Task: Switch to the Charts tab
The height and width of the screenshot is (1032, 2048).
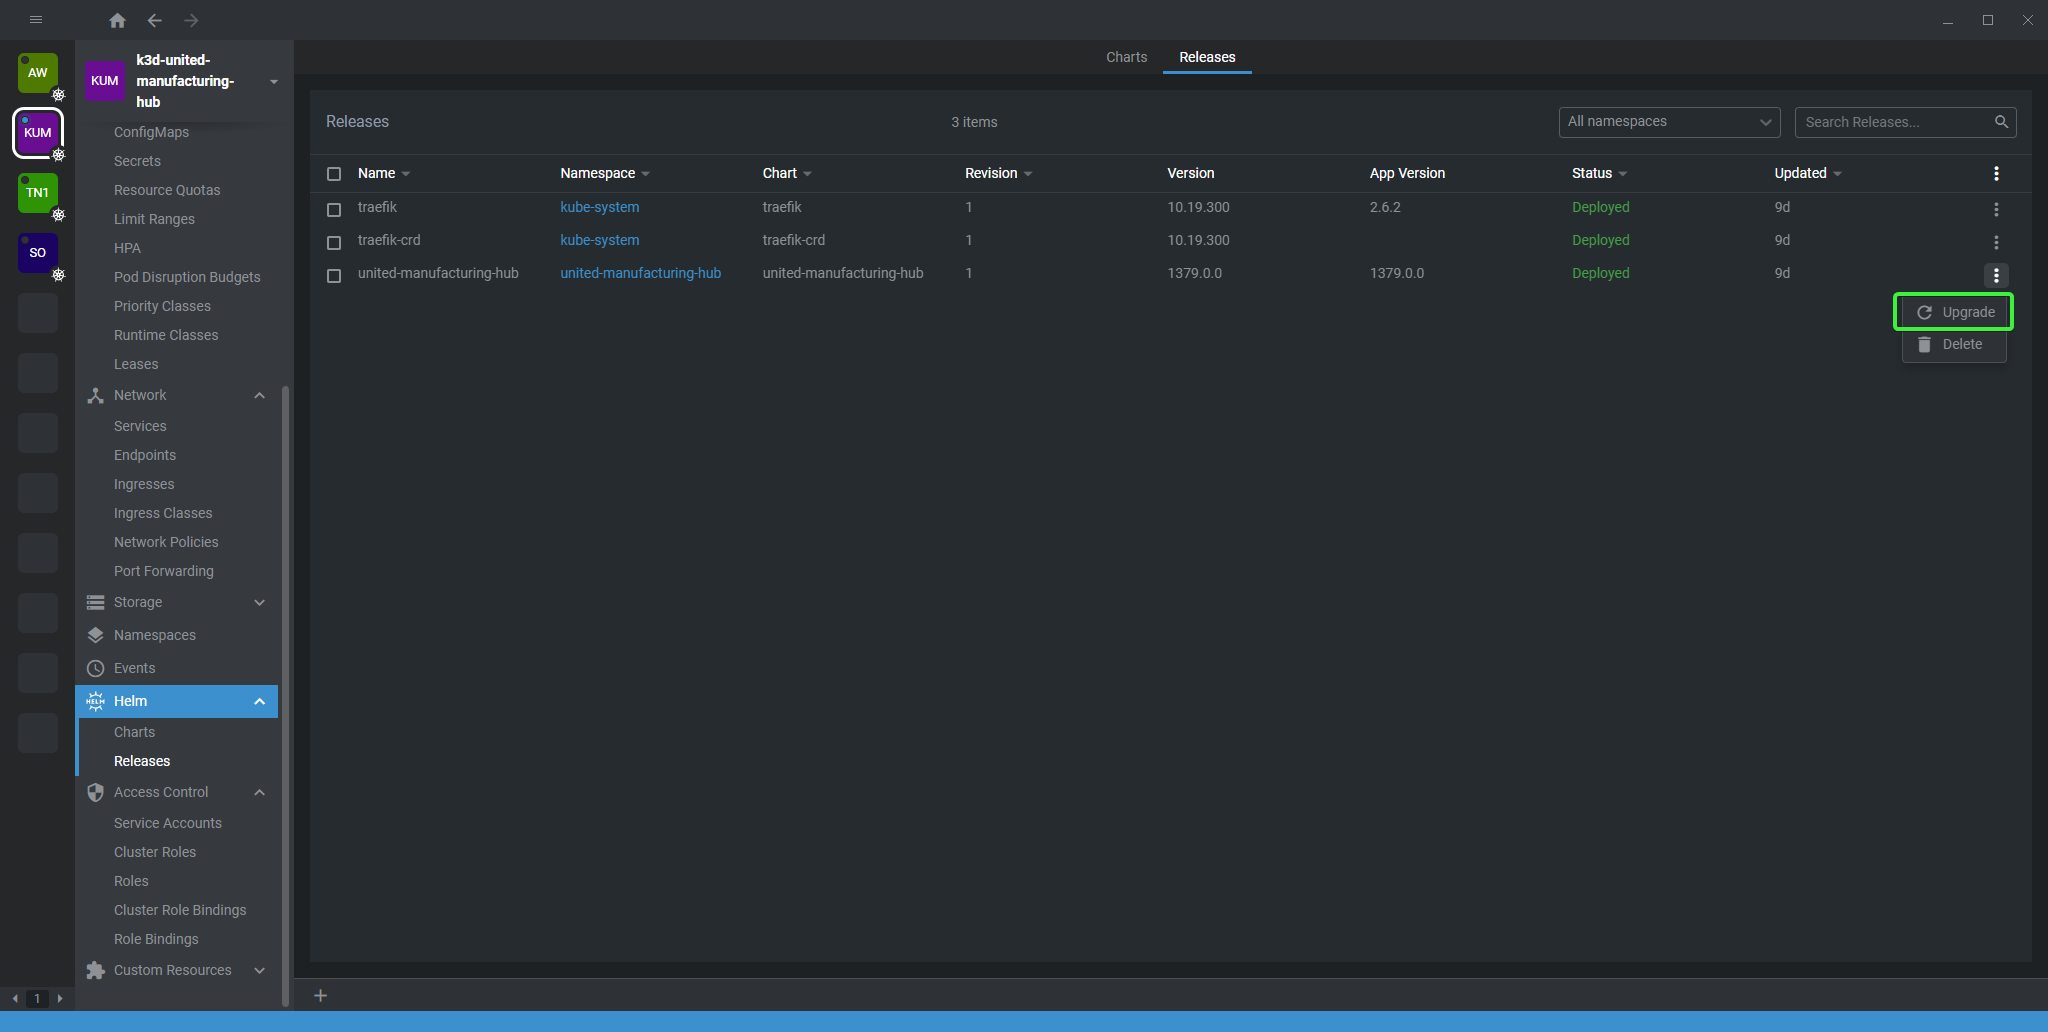Action: click(x=1126, y=57)
